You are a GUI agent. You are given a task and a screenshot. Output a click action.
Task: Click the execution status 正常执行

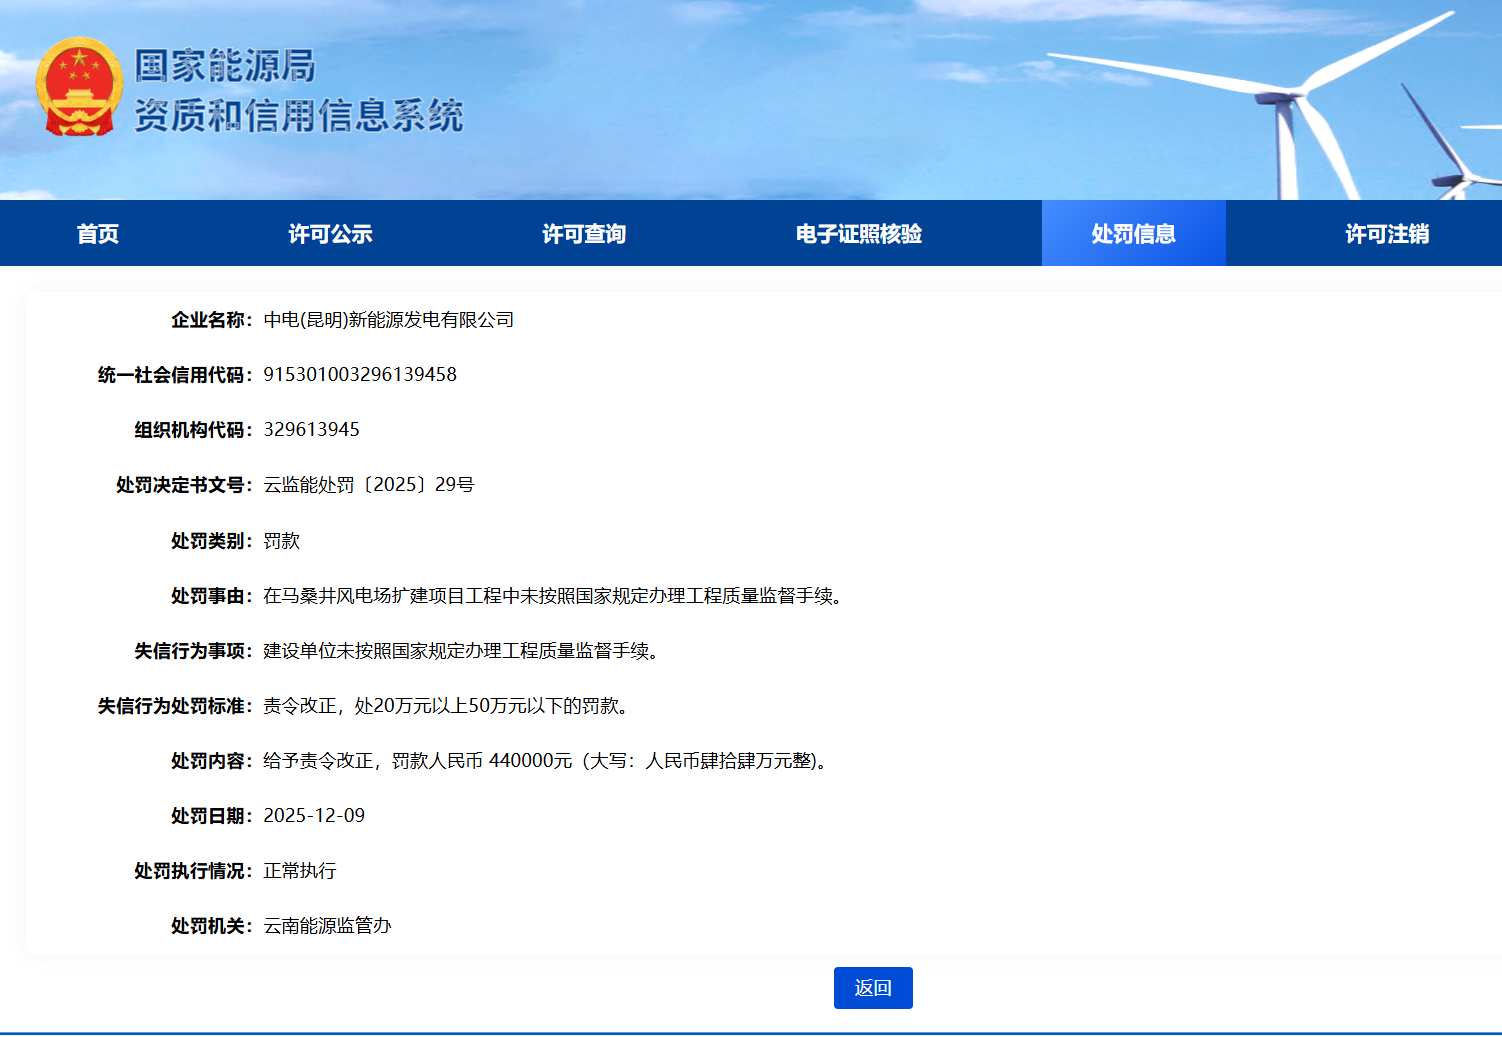(299, 871)
